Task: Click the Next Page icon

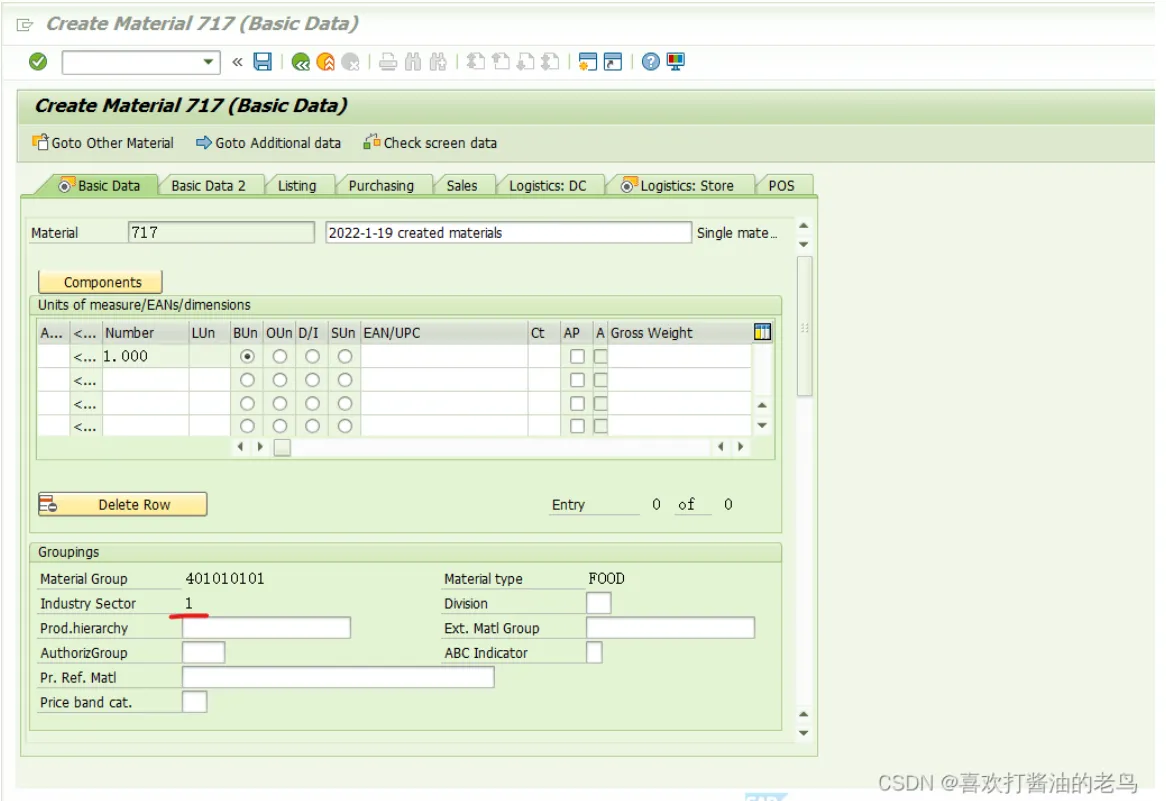Action: 526,62
